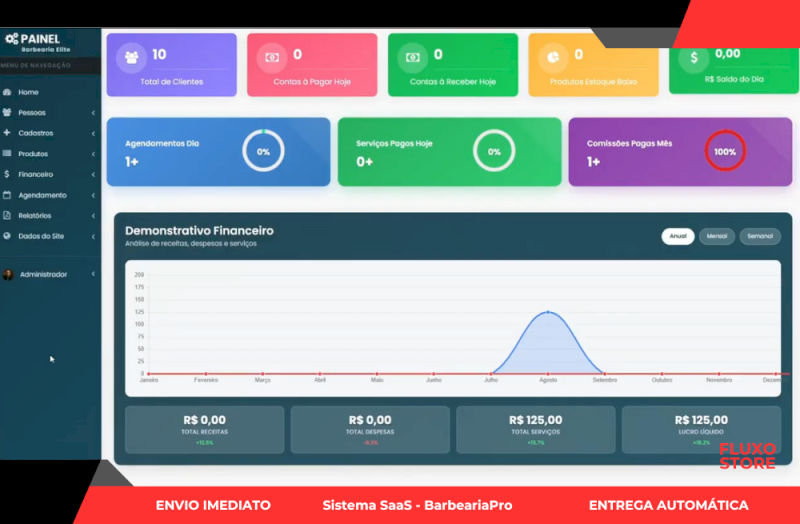
Task: Switch chart view to Anual
Action: [677, 236]
